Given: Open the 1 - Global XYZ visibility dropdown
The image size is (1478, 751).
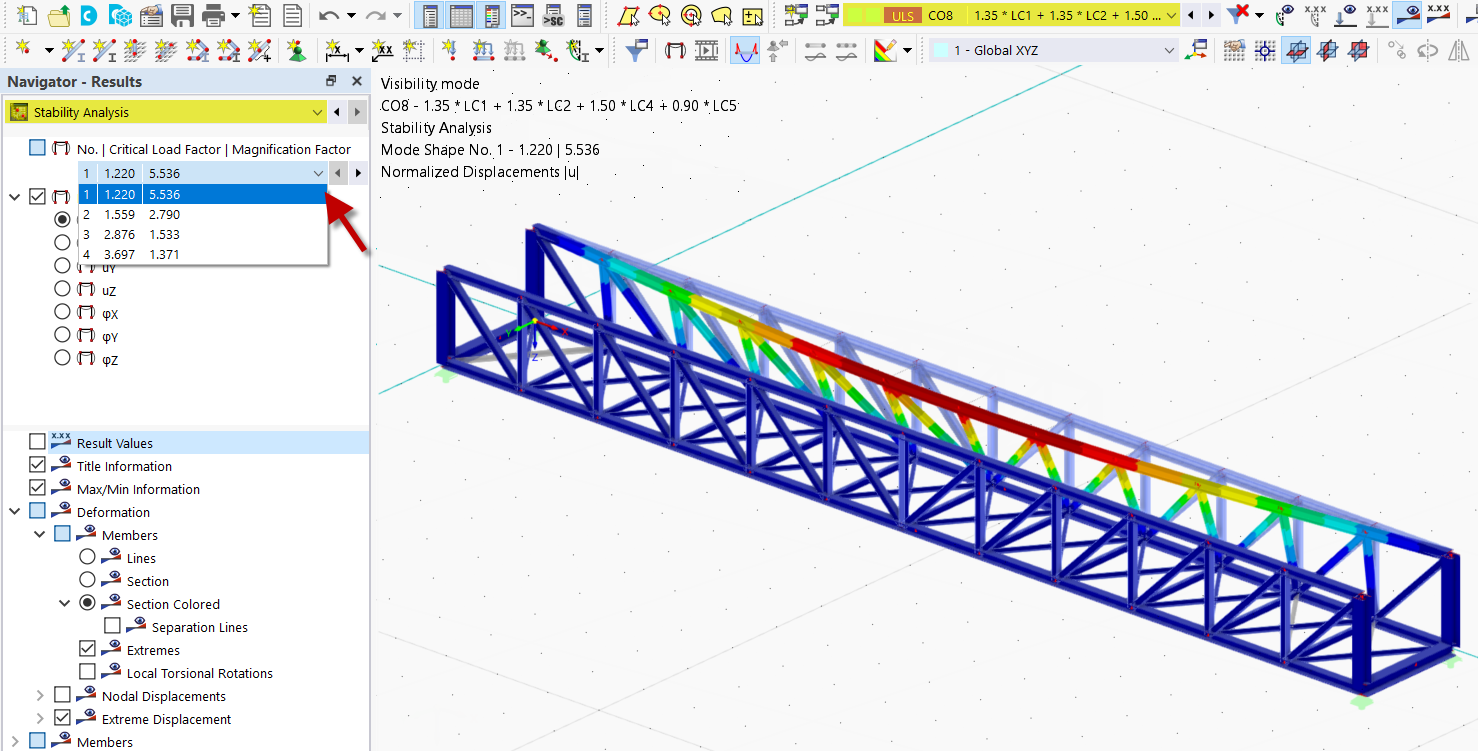Looking at the screenshot, I should coord(1168,49).
